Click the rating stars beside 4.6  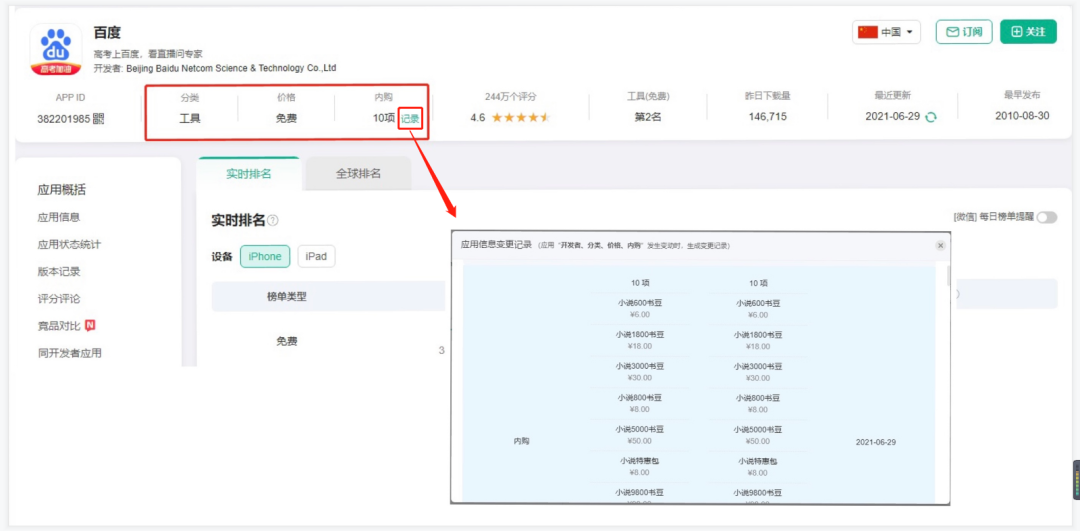(521, 117)
